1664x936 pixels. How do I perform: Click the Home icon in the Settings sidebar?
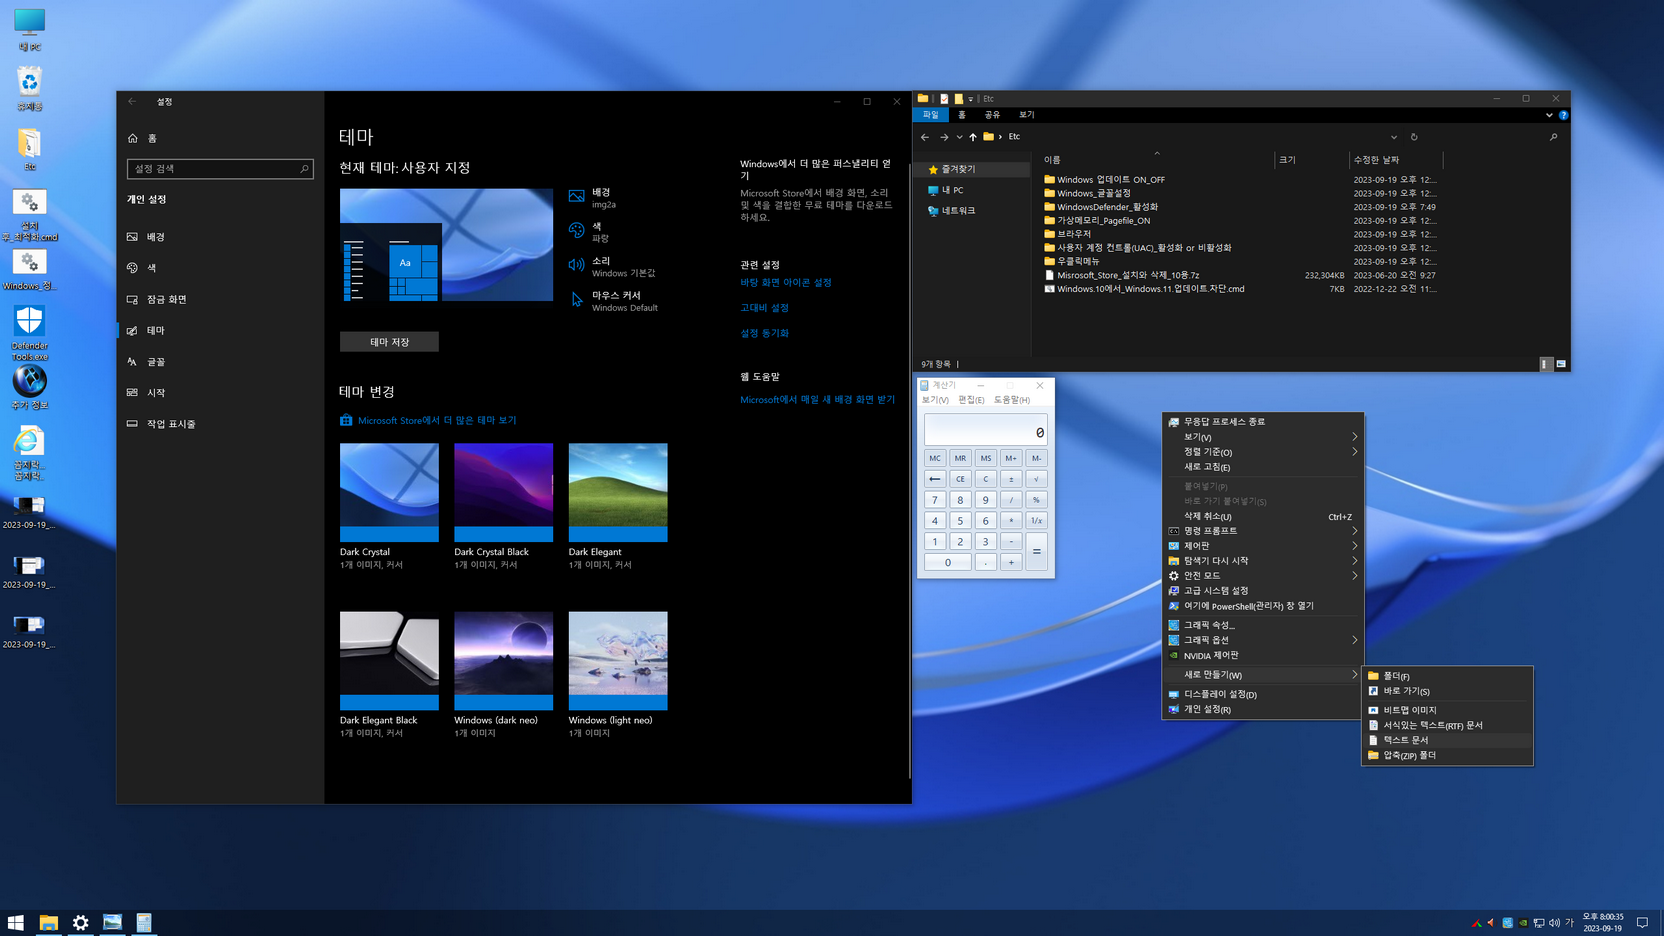[x=132, y=138]
